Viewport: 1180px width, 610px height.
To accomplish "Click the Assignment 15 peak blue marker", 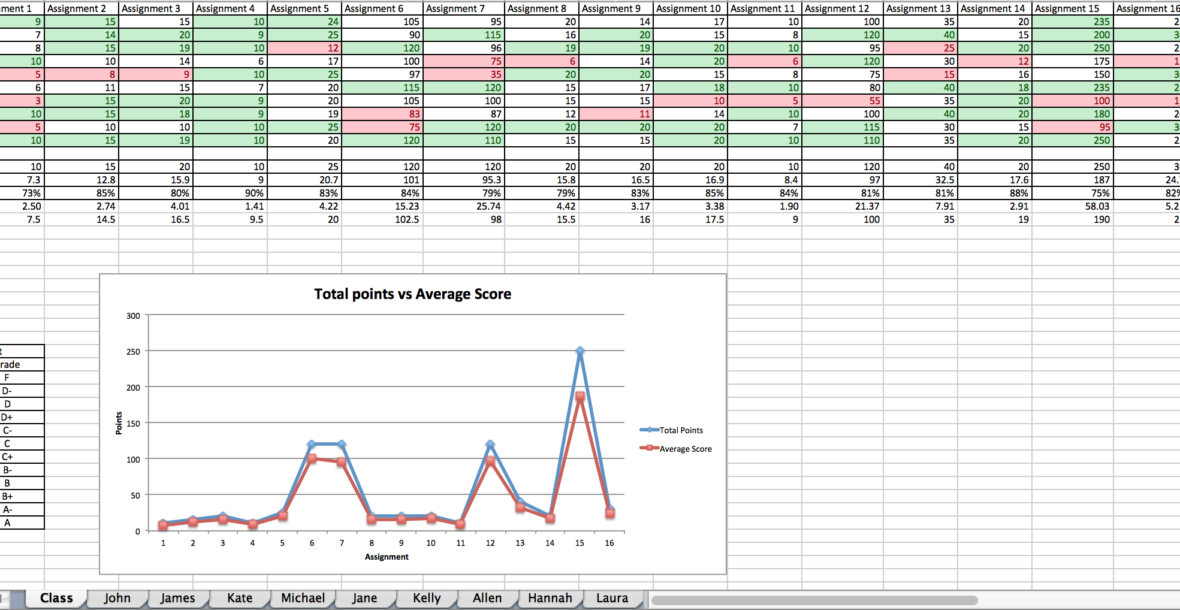I will click(579, 351).
